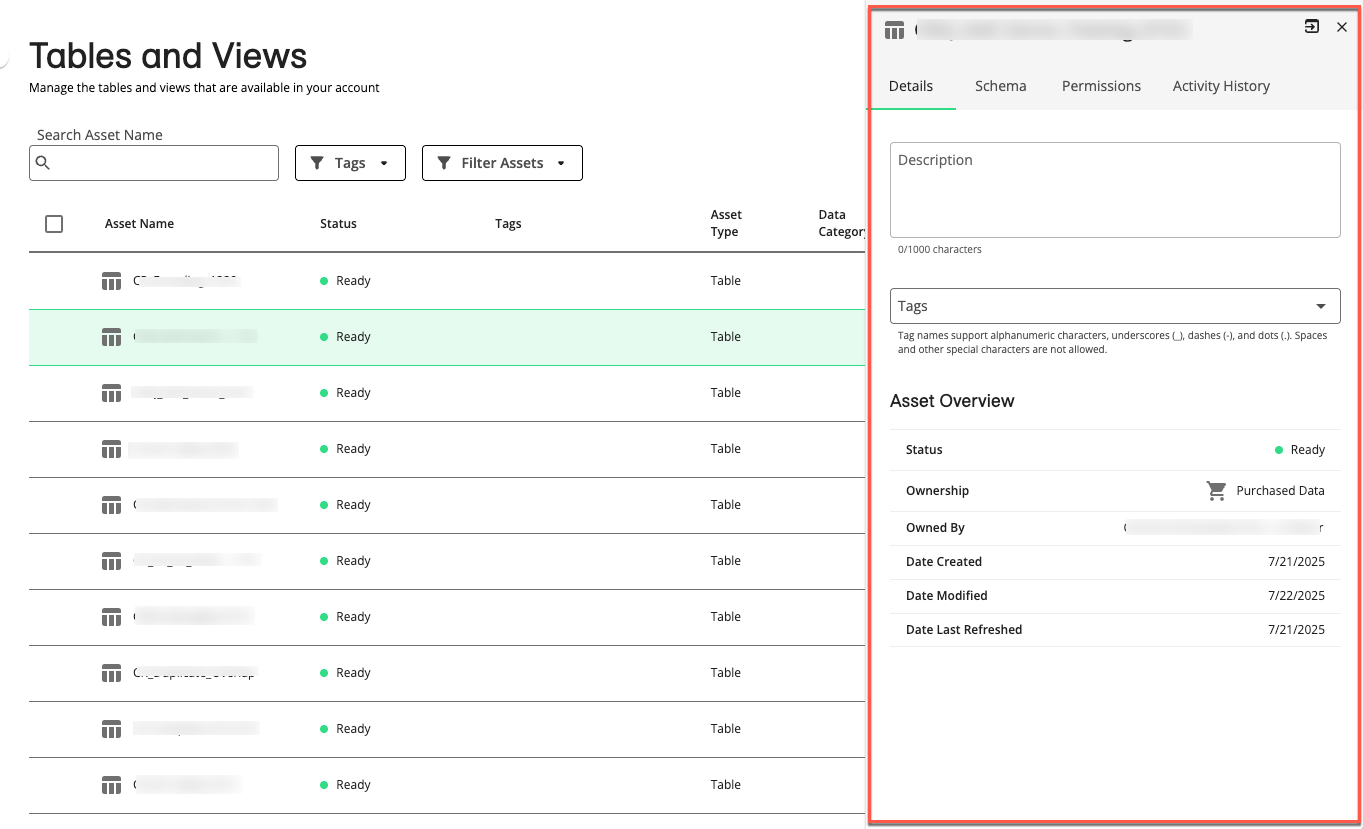The width and height of the screenshot is (1363, 829).
Task: Close the asset details side panel
Action: [x=1342, y=27]
